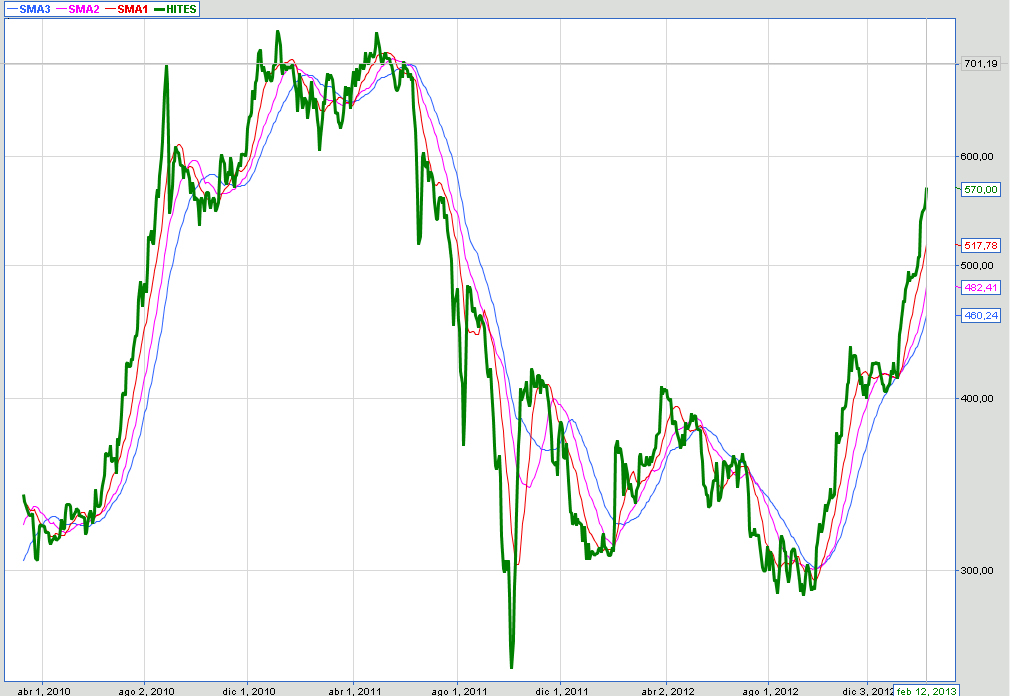Click the green 570,00 last price tag
The width and height of the screenshot is (1010, 696).
point(980,189)
